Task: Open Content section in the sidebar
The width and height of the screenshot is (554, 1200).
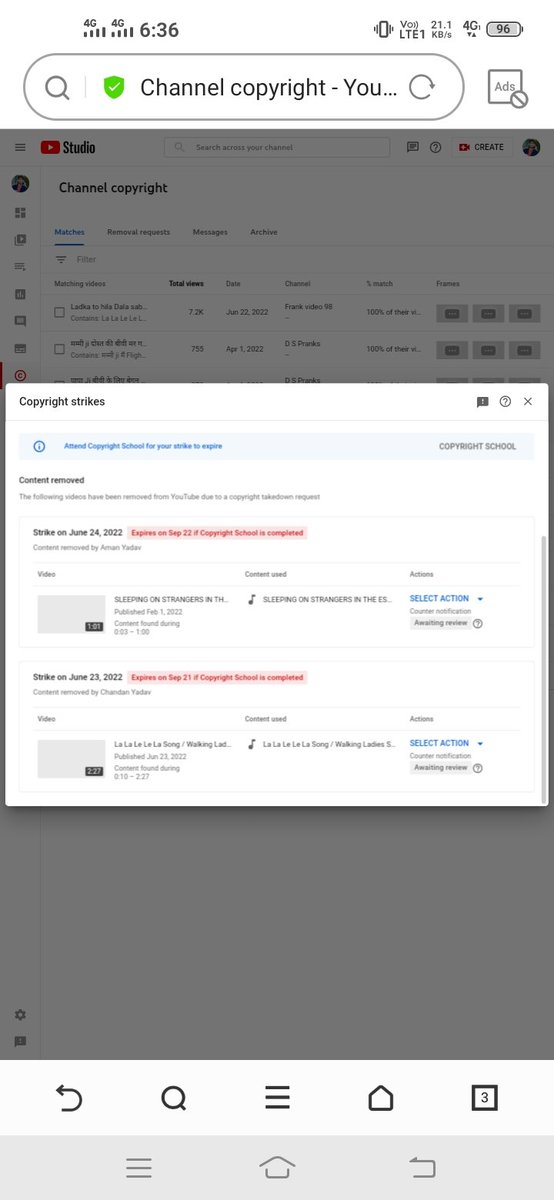Action: tap(20, 240)
